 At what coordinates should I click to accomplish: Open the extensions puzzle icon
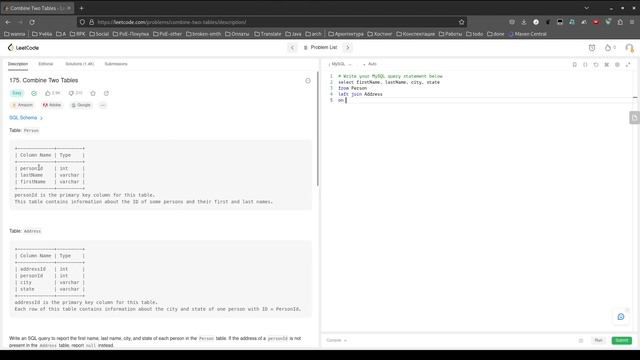pyautogui.click(x=620, y=22)
